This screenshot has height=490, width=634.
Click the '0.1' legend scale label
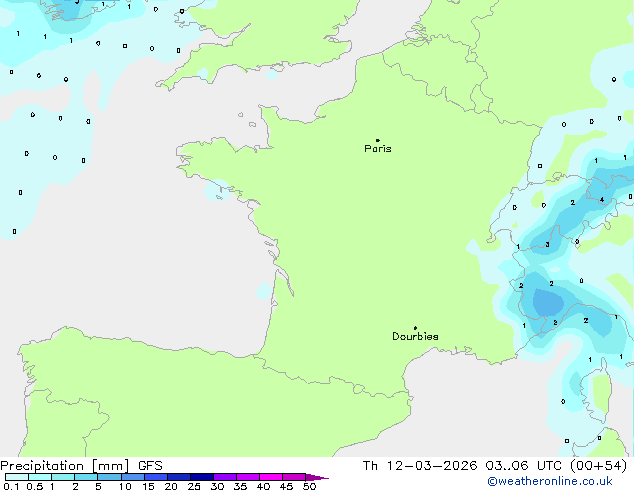pyautogui.click(x=11, y=486)
